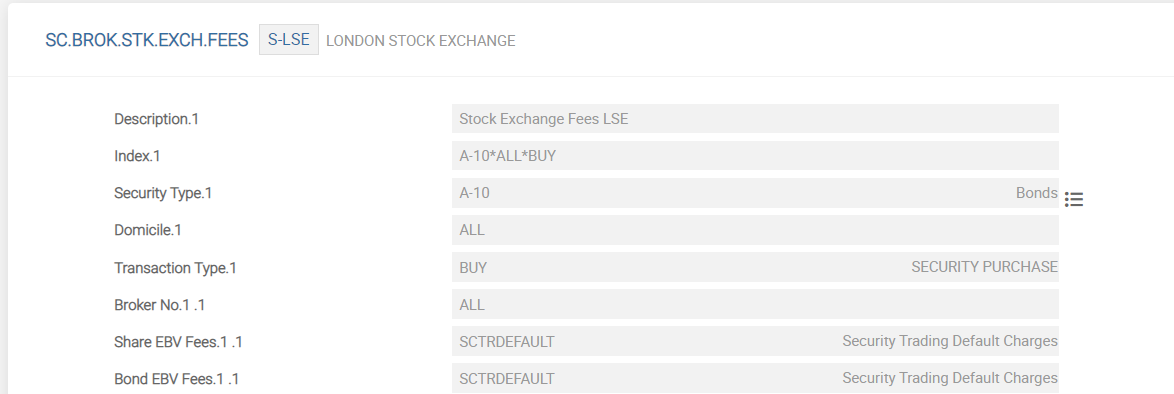This screenshot has height=394, width=1174.
Task: Click the Share EBV Fees.1 .1 label
Action: pyautogui.click(x=178, y=342)
